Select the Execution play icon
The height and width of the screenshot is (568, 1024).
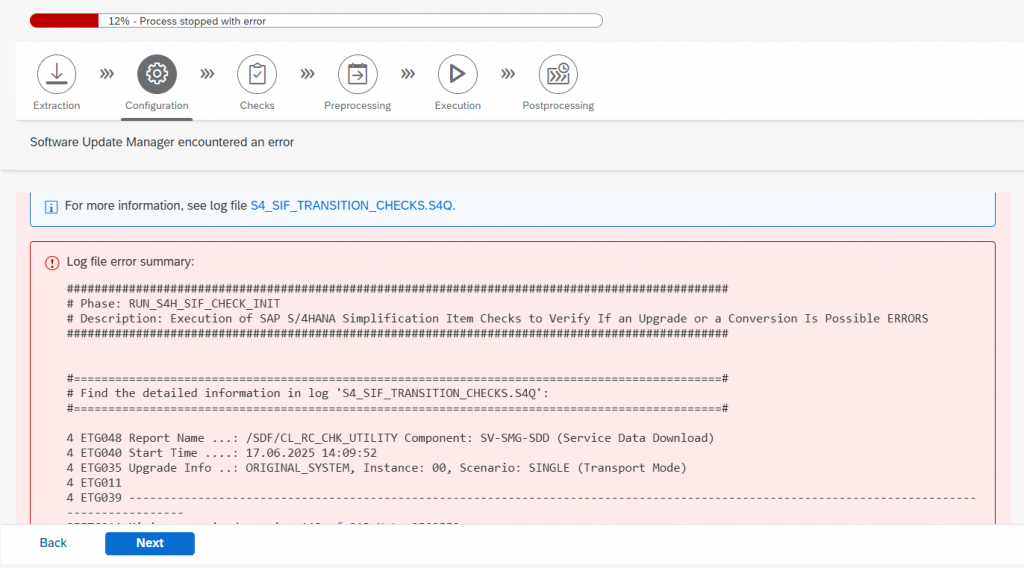point(457,74)
